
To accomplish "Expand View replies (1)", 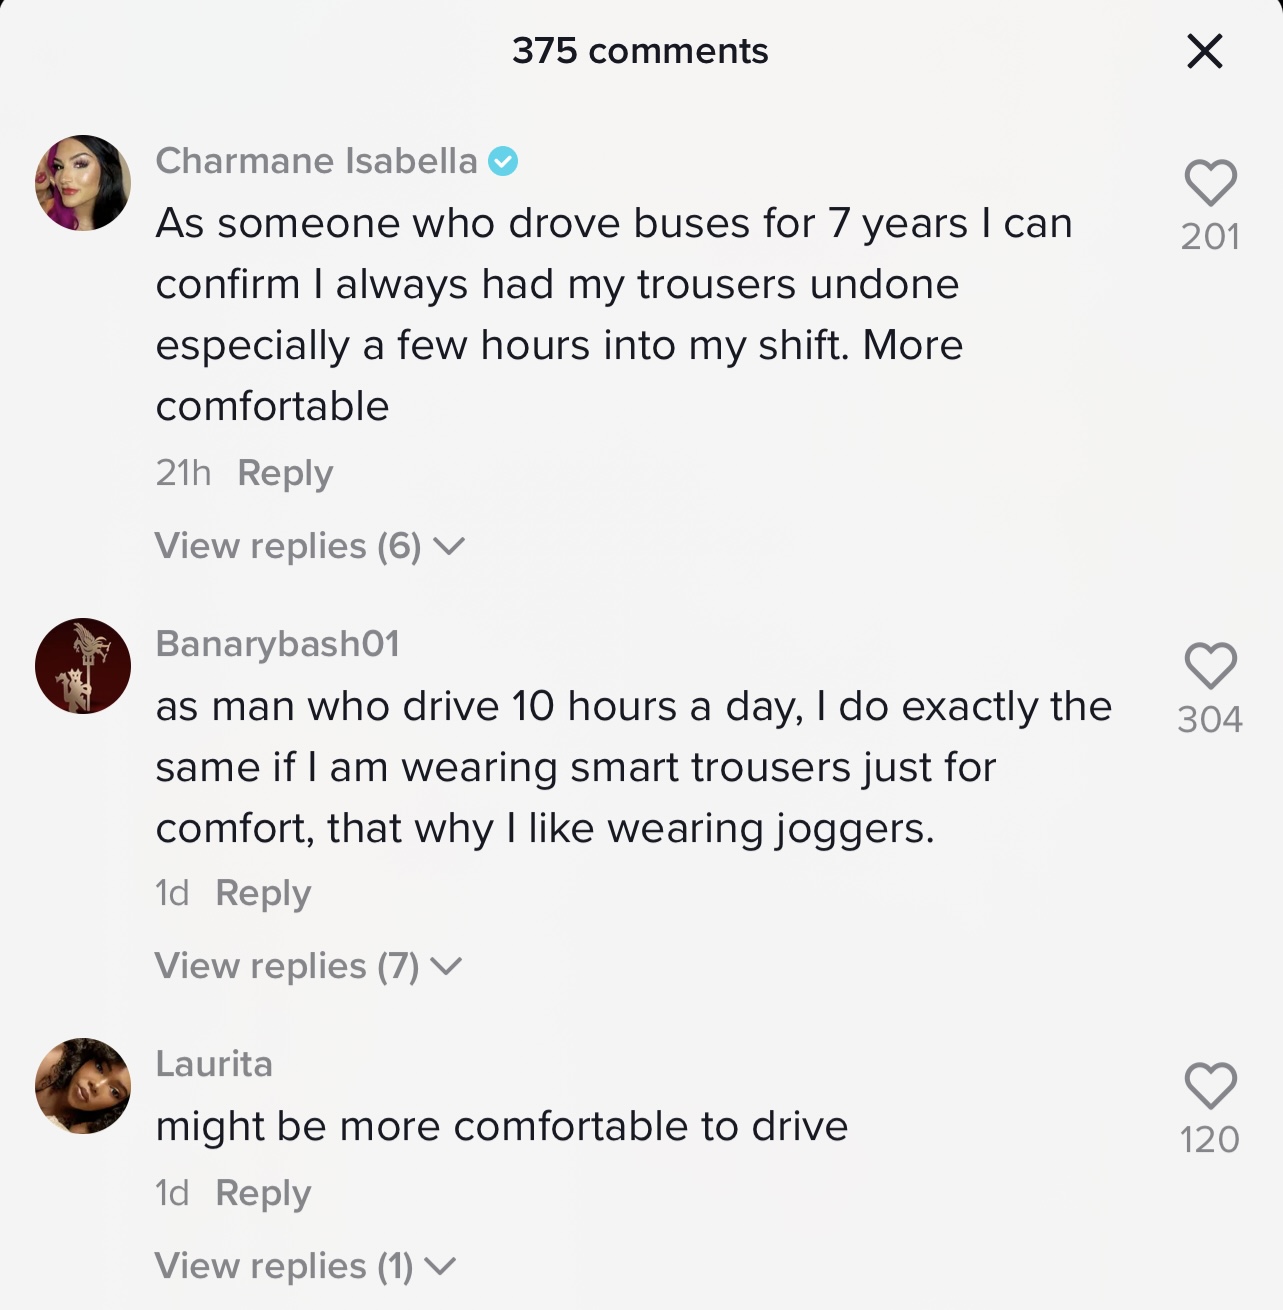I will [x=284, y=1266].
